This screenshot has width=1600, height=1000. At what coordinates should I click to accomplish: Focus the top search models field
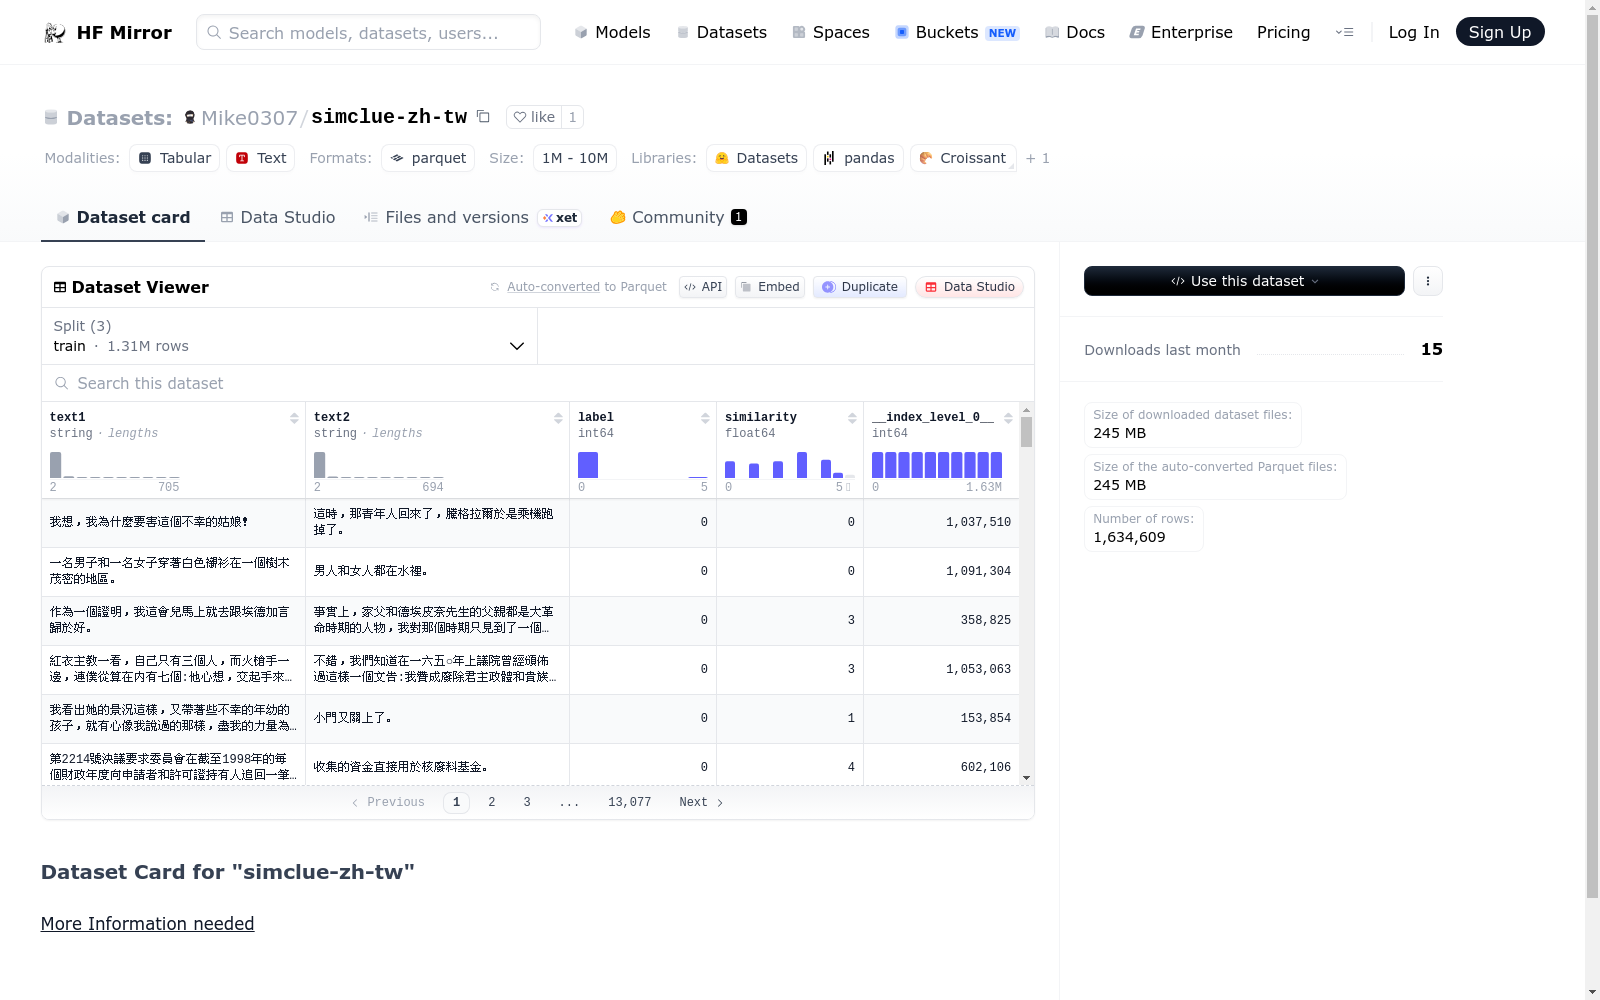[x=368, y=32]
